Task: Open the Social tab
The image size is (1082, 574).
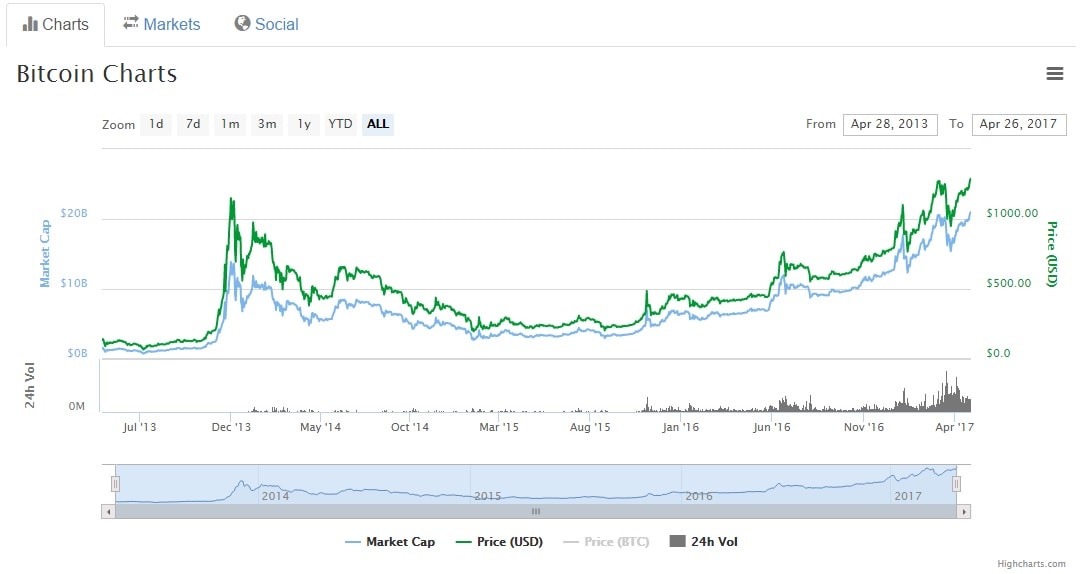Action: pyautogui.click(x=266, y=24)
